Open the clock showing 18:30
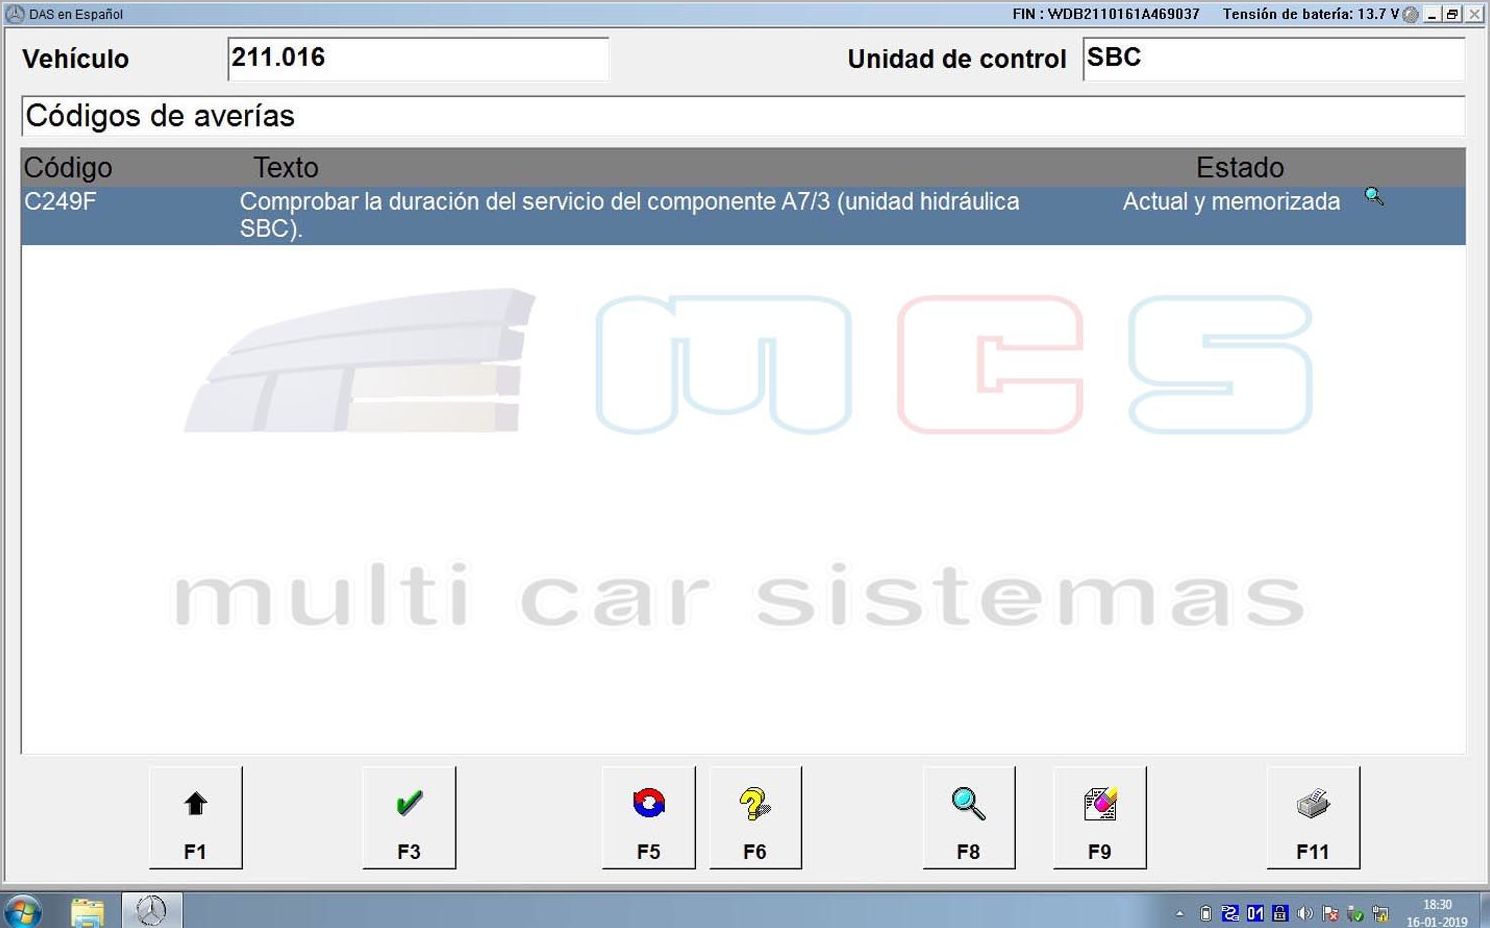 coord(1437,913)
